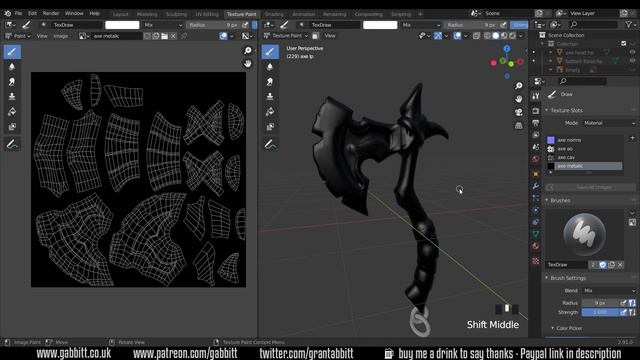
Task: Select the Mask tool in image editor
Action: (12, 127)
